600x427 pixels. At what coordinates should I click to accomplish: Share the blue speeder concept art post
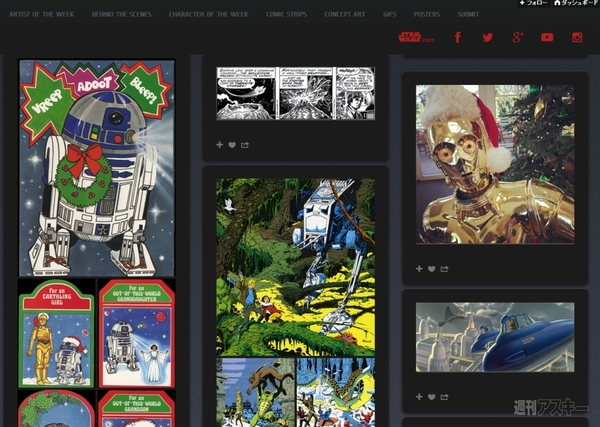(x=444, y=397)
